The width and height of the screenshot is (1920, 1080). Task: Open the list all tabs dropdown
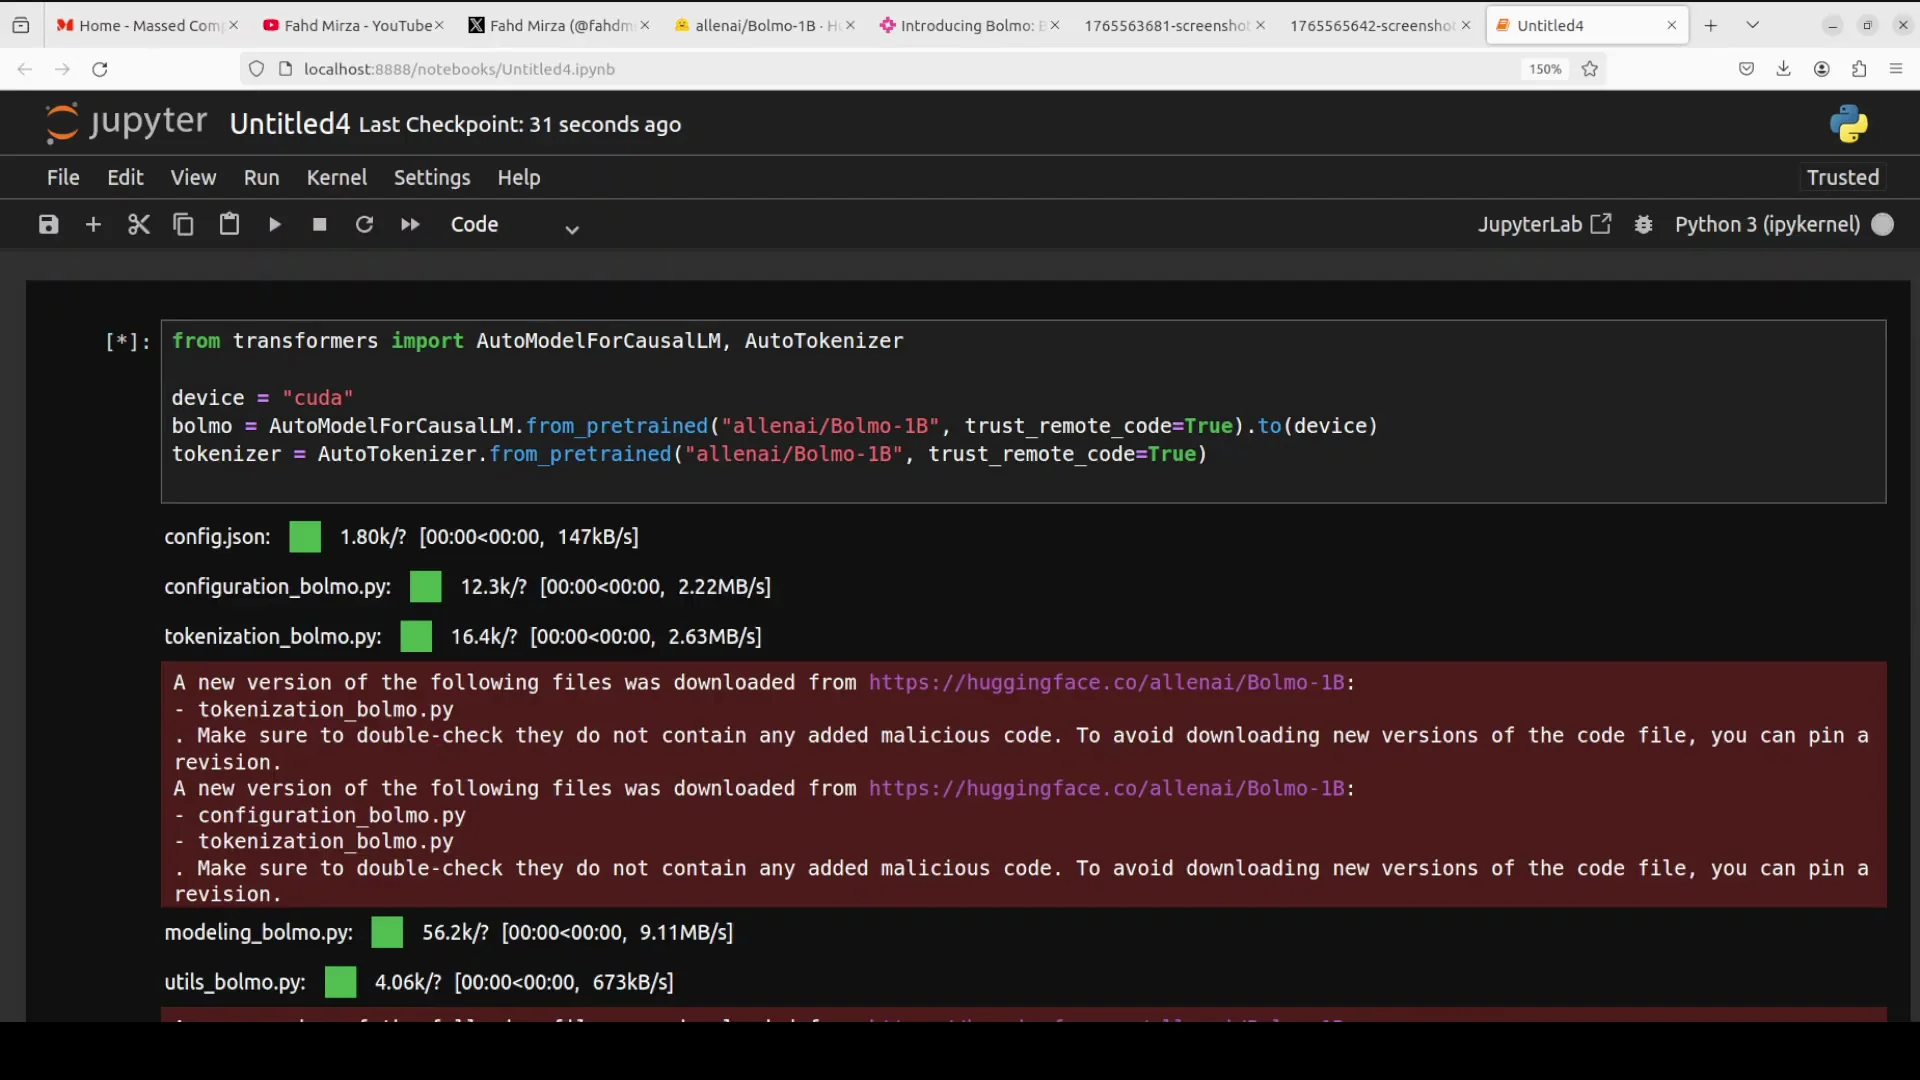tap(1752, 24)
